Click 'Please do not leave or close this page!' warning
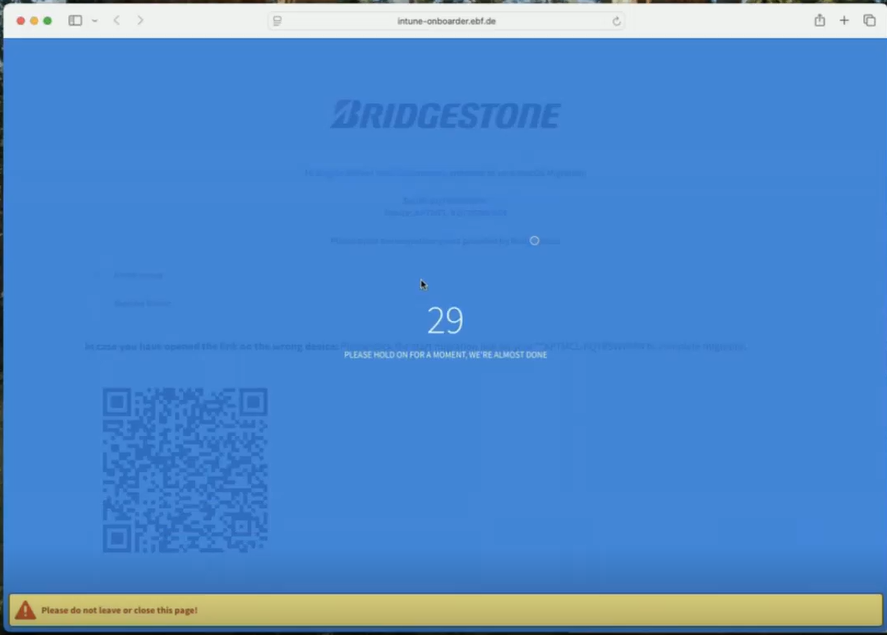887x635 pixels. coord(119,610)
